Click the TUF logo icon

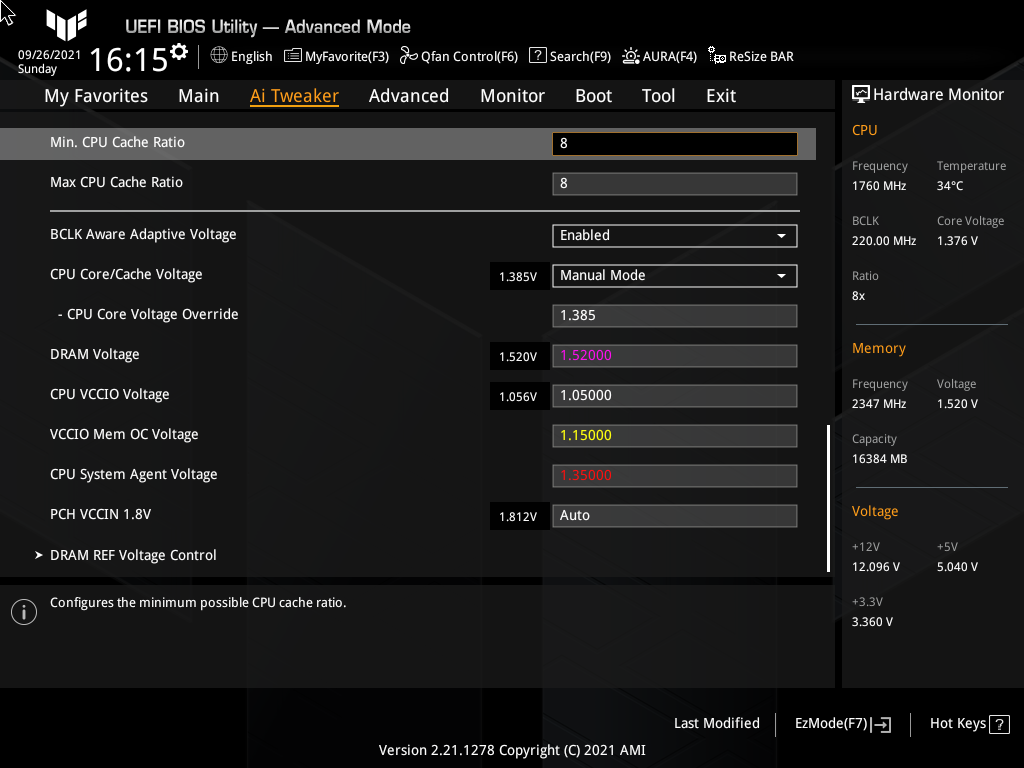67,25
